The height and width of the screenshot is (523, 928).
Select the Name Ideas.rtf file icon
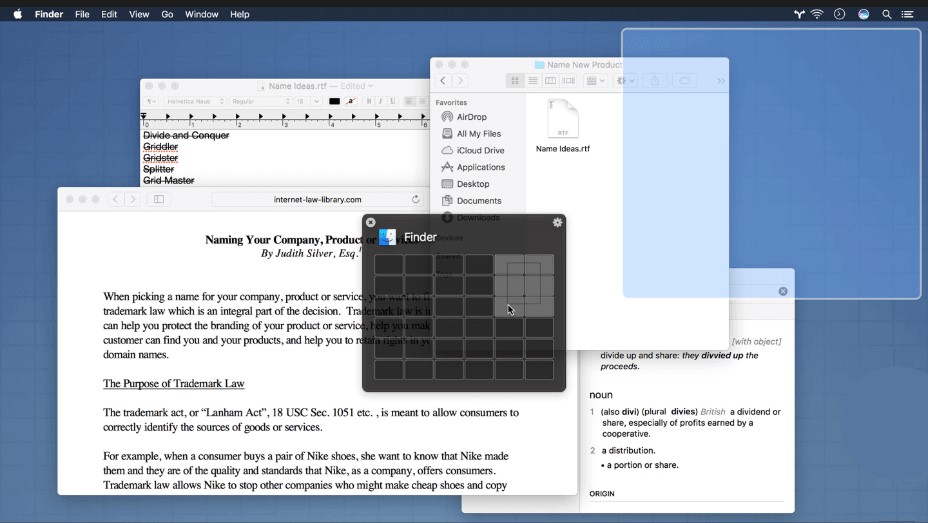pyautogui.click(x=563, y=119)
